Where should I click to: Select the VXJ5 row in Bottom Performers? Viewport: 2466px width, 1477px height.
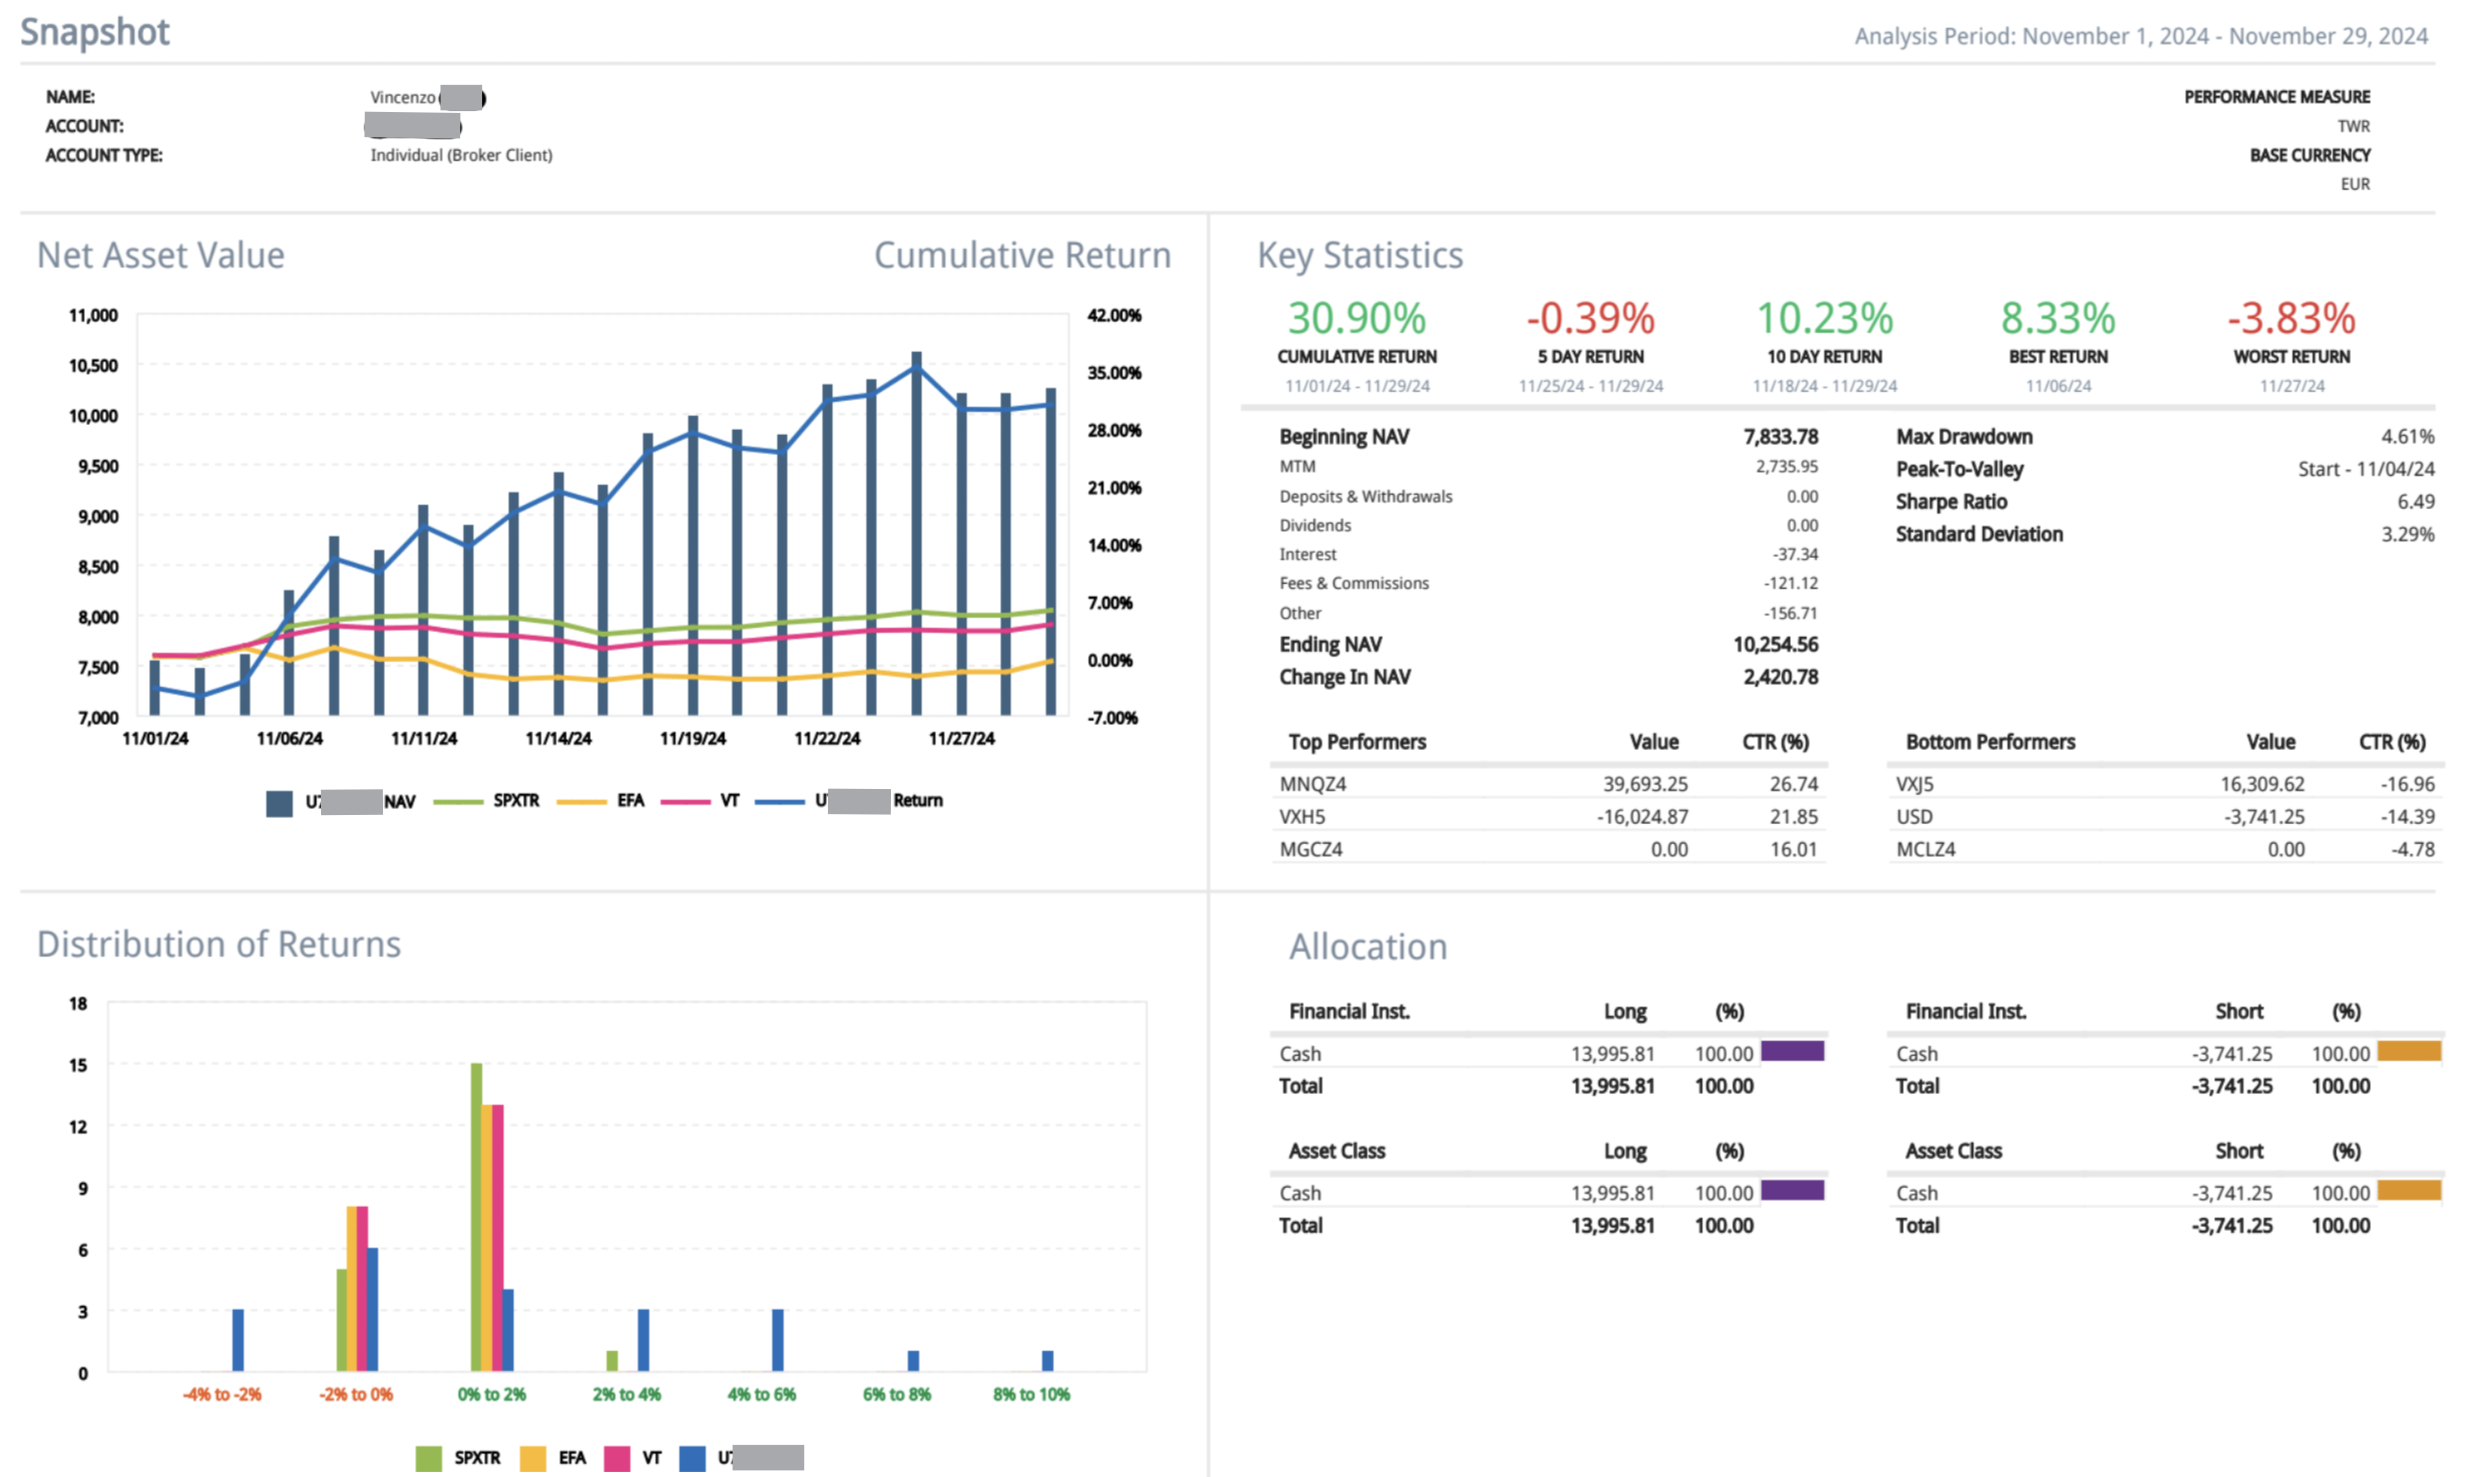click(1914, 784)
